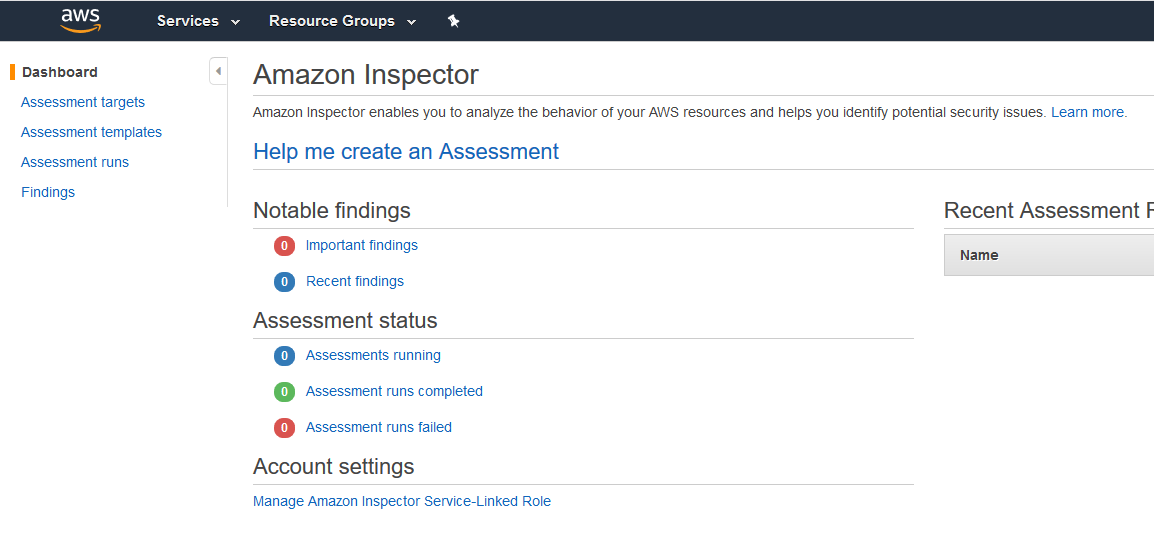Click the blue Recent findings count badge
This screenshot has height=544, width=1154.
tap(284, 282)
